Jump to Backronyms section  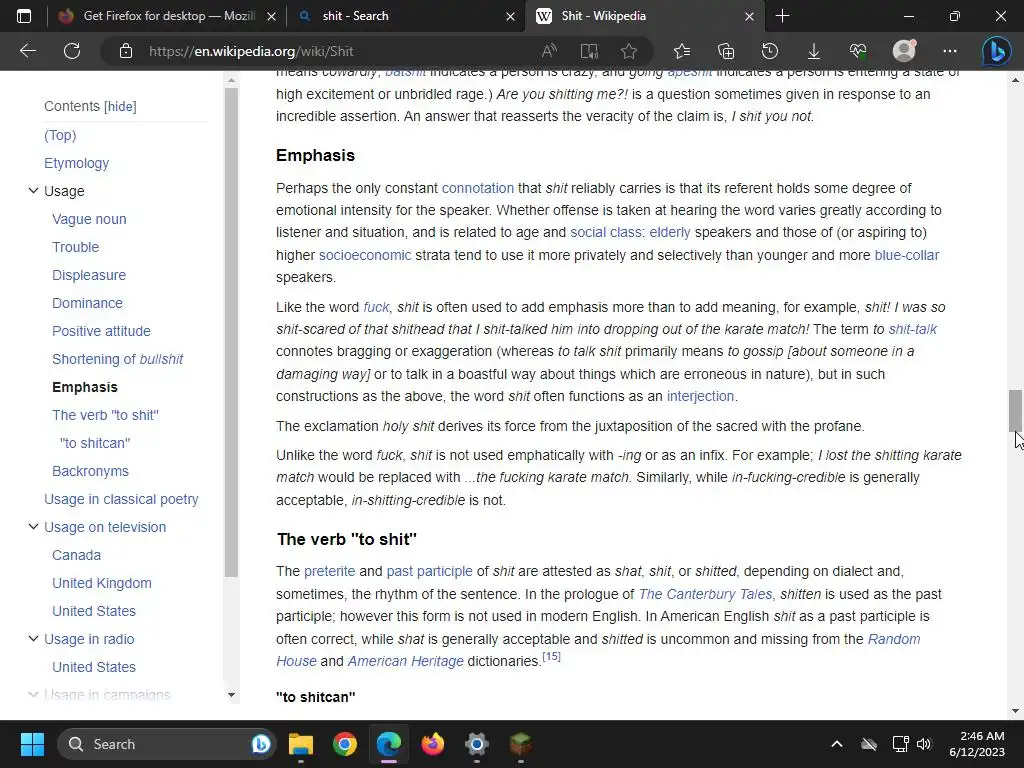click(90, 472)
